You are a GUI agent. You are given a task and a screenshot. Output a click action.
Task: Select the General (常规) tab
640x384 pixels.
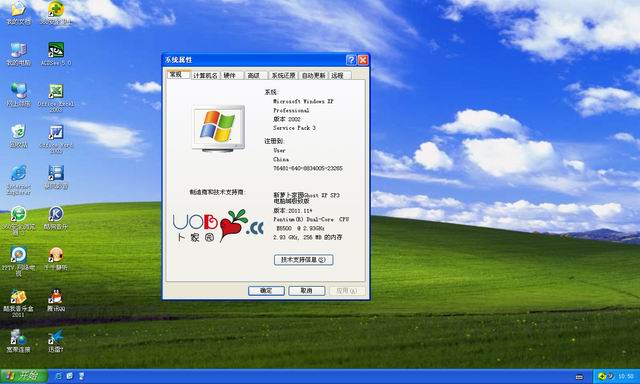(178, 75)
